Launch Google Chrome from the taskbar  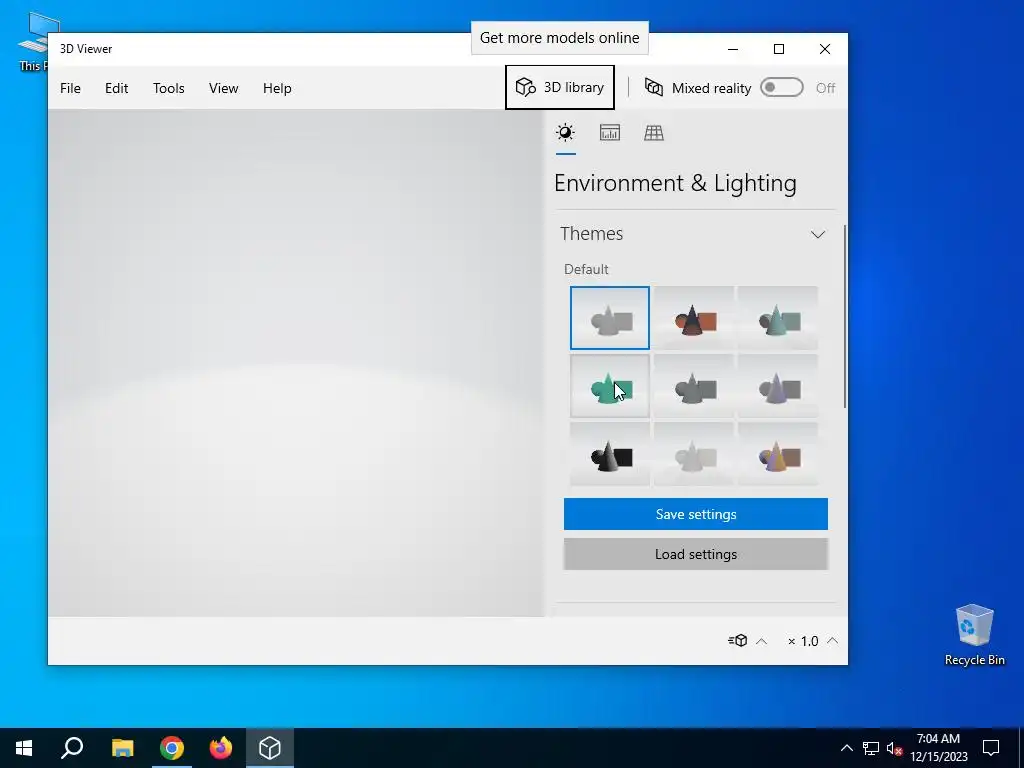[172, 748]
